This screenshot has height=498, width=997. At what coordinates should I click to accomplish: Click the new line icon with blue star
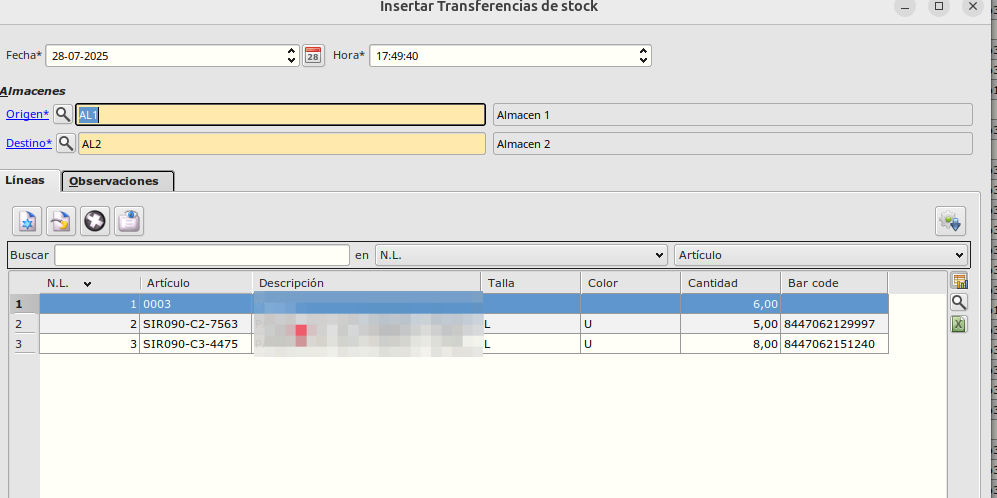point(27,221)
